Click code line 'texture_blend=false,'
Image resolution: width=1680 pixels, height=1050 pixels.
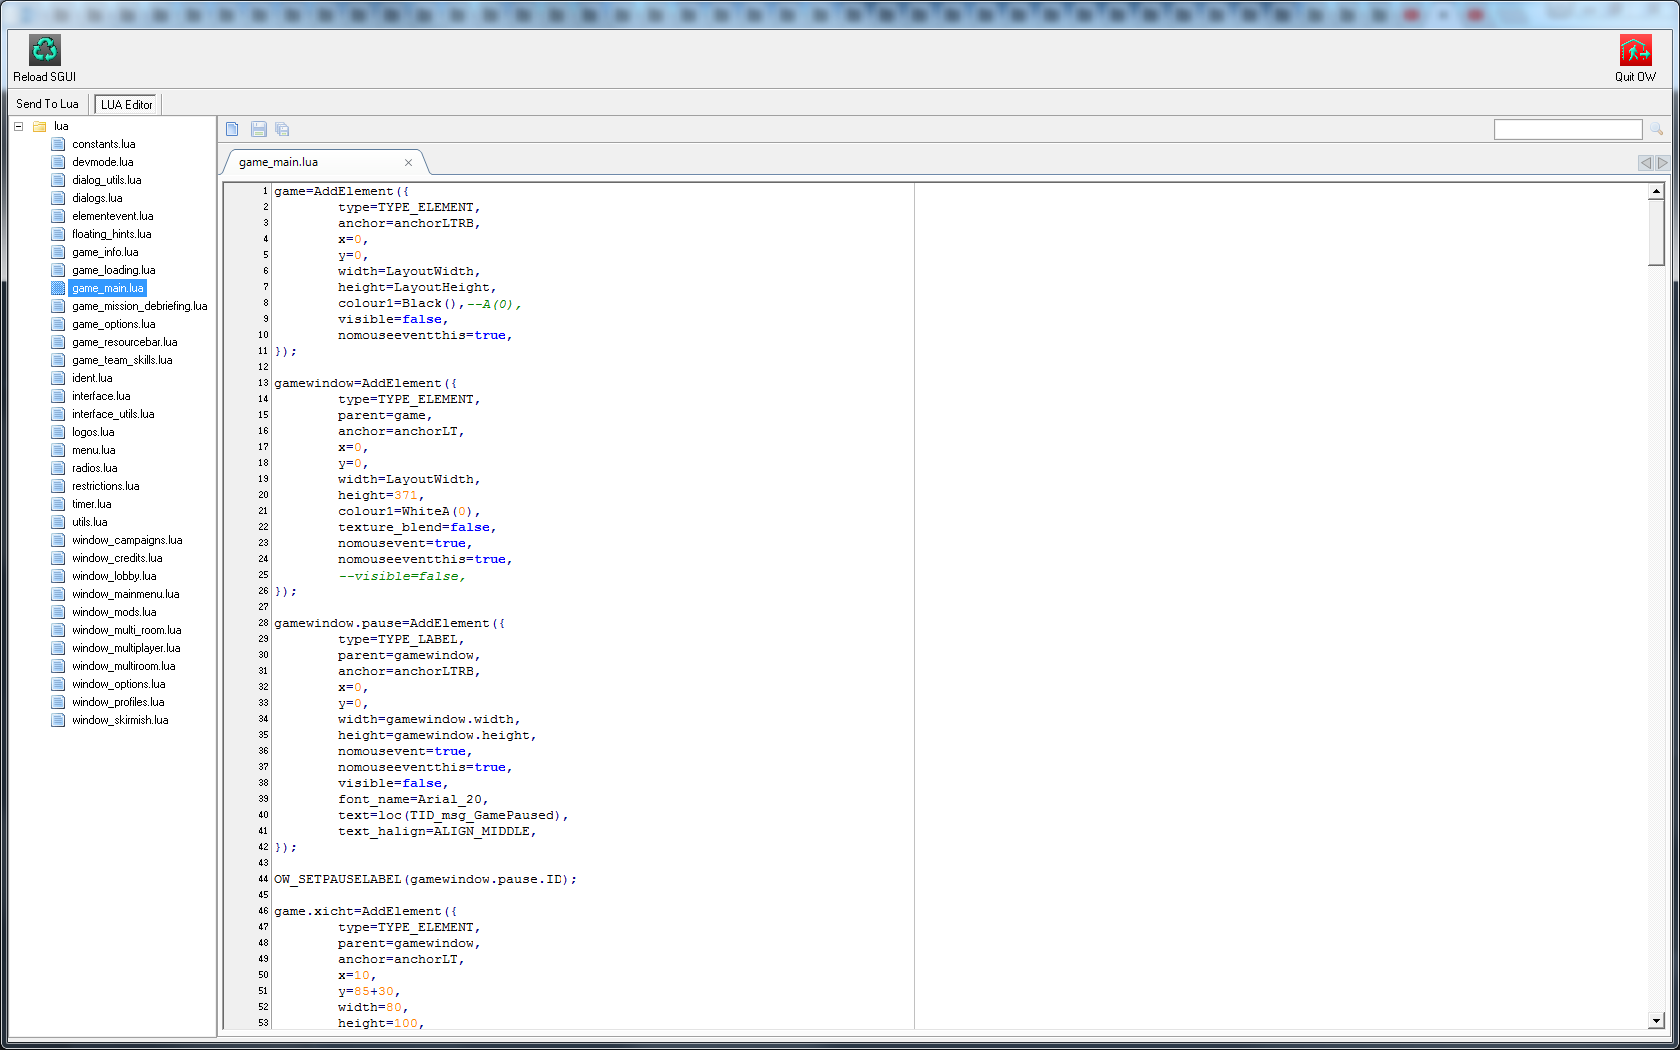417,527
